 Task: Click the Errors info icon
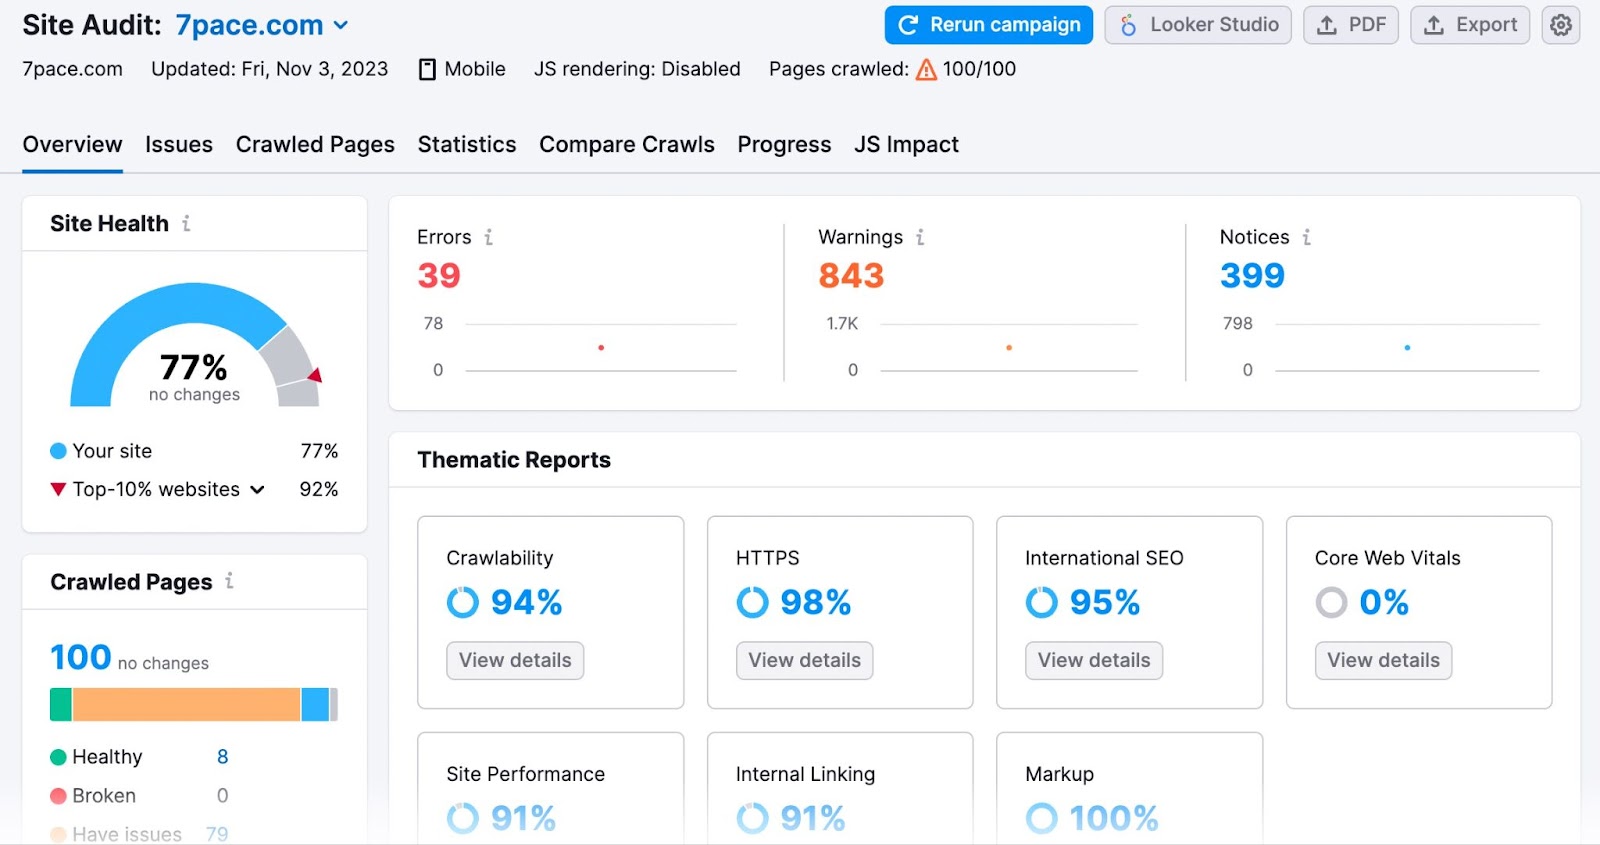(x=488, y=237)
